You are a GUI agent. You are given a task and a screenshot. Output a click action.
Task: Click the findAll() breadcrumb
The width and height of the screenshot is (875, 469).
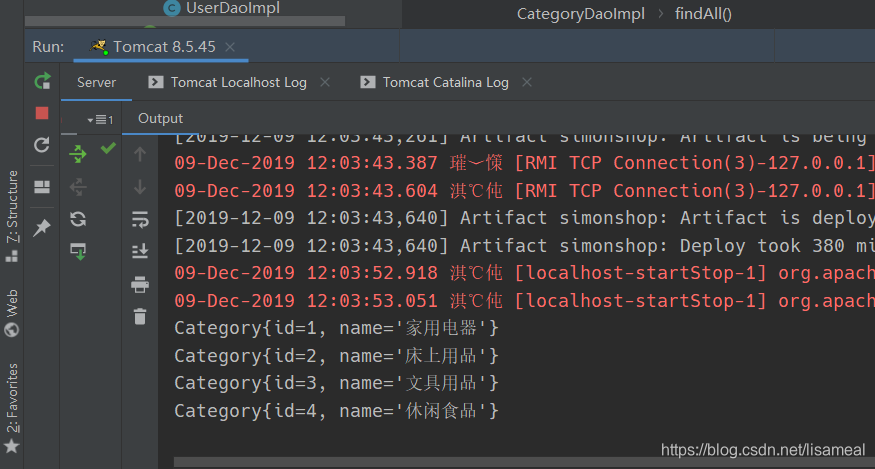point(703,14)
